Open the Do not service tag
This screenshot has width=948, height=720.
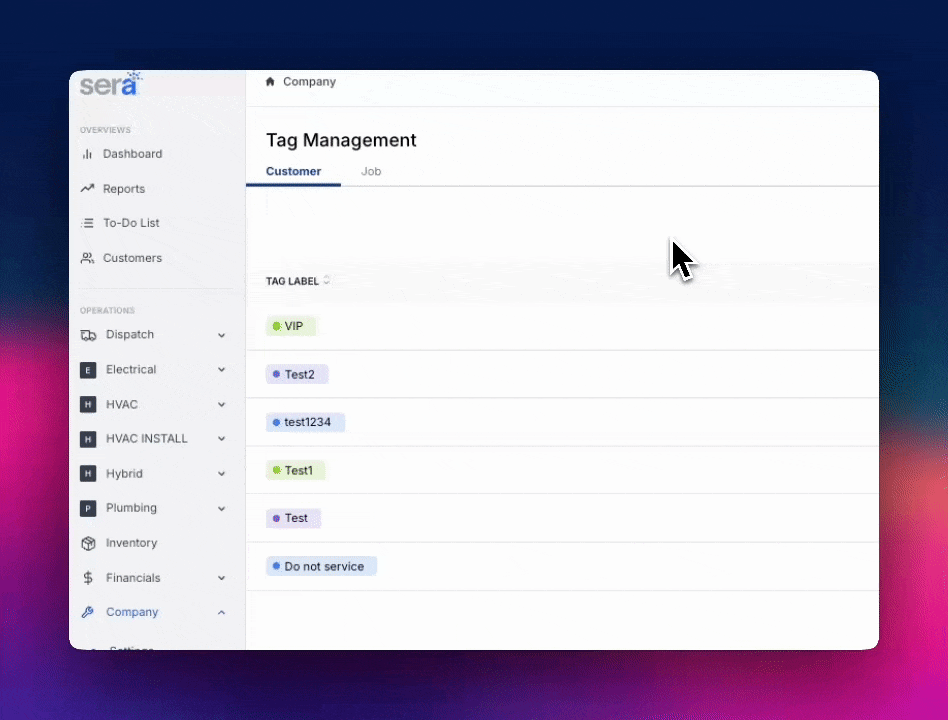322,566
